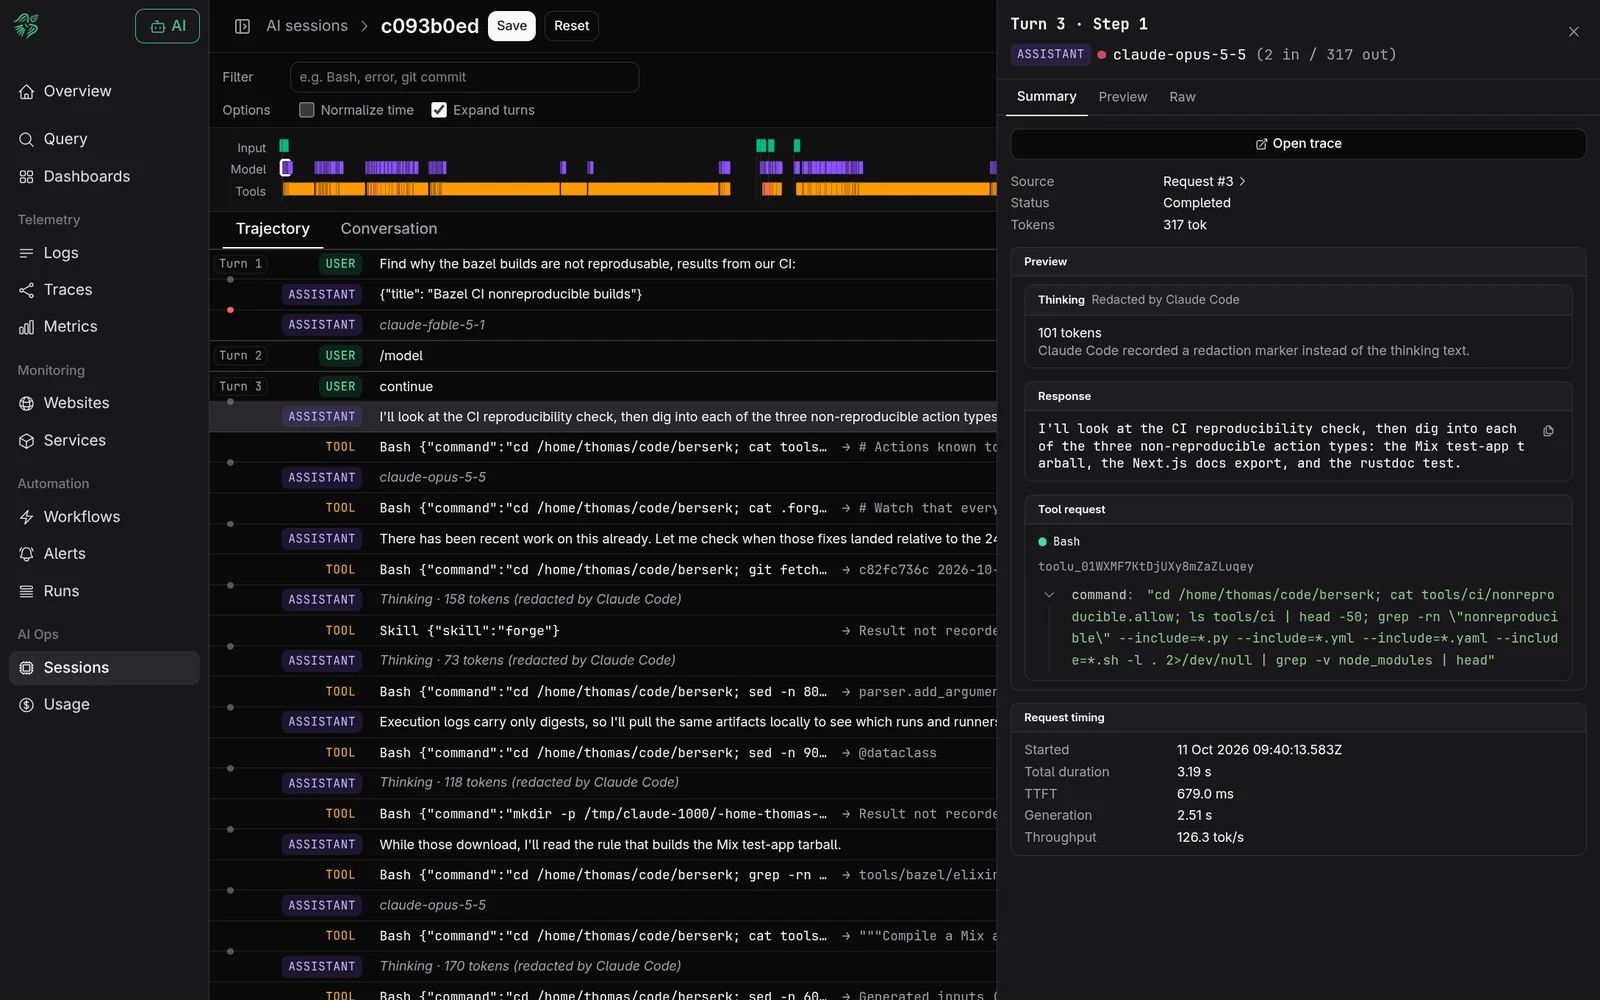Click the Usage coin icon
The height and width of the screenshot is (1000, 1600).
pos(27,705)
